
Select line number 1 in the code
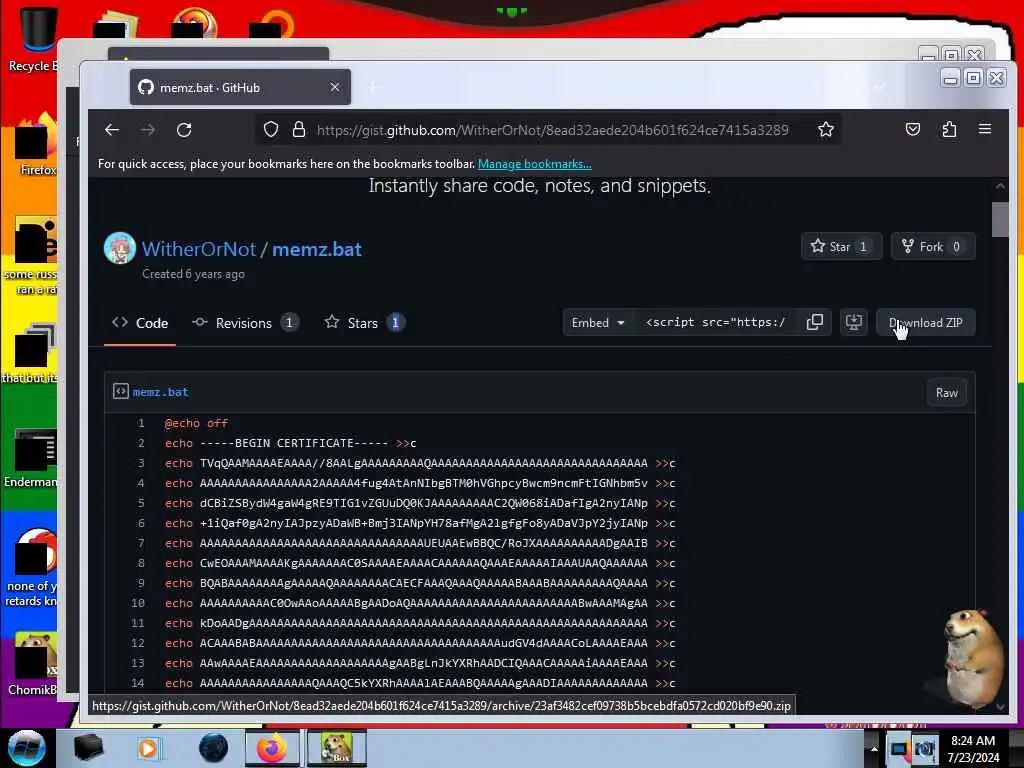pyautogui.click(x=140, y=423)
